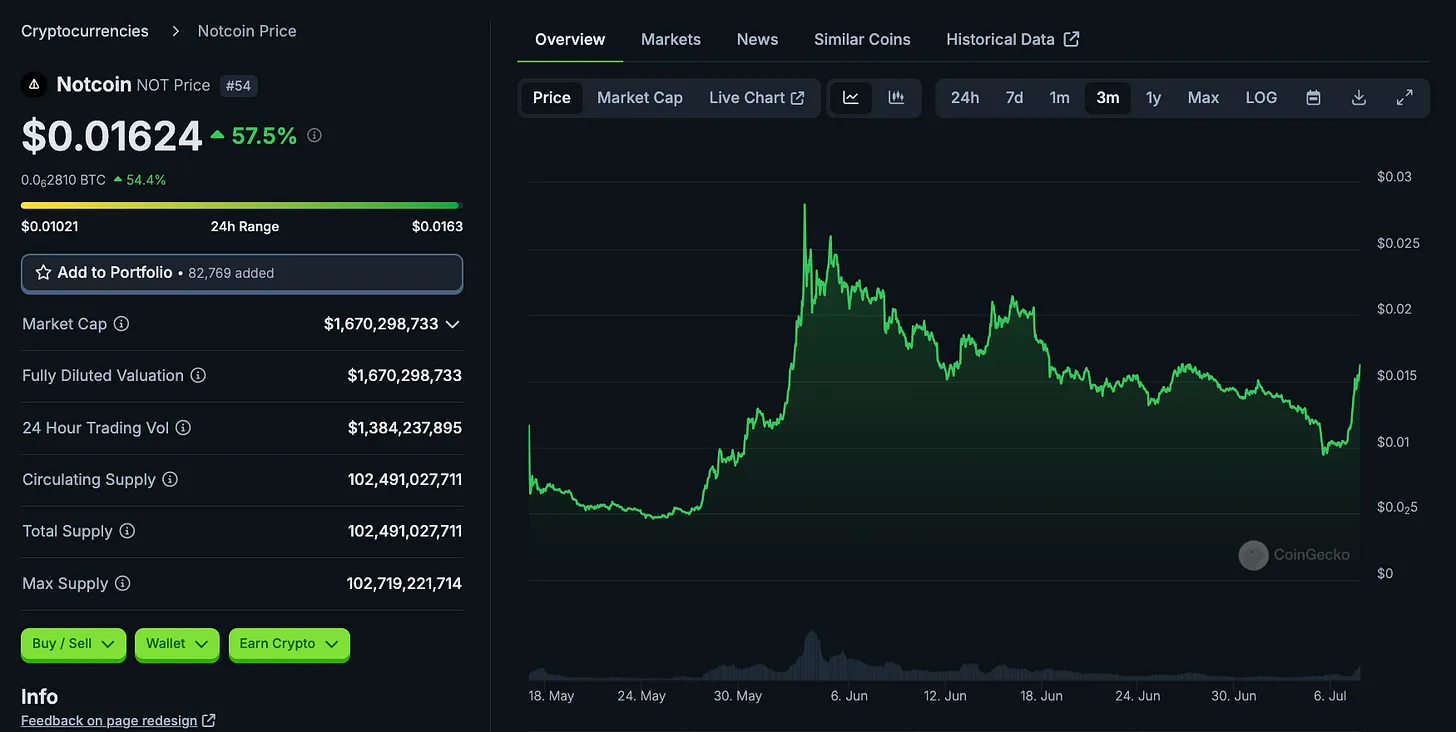
Task: Click the 82,769 added text
Action: (x=229, y=273)
